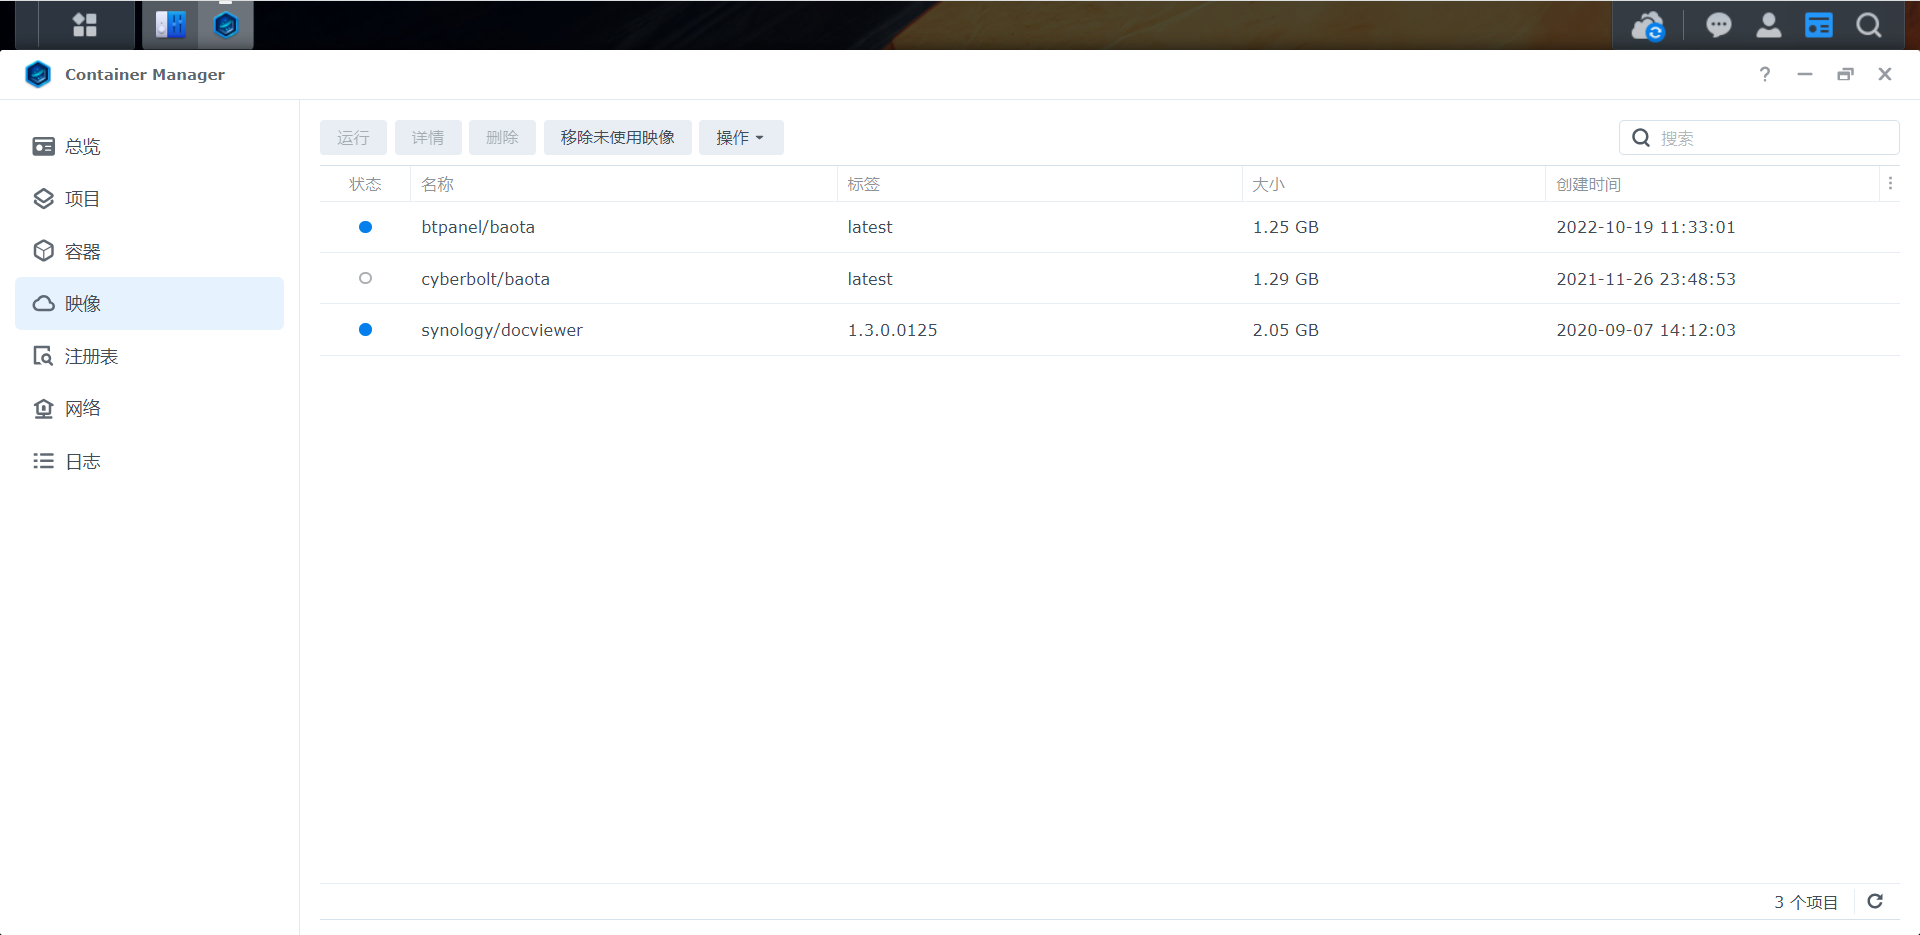
Task: Select the Container Manager taskbar tab
Action: click(225, 24)
